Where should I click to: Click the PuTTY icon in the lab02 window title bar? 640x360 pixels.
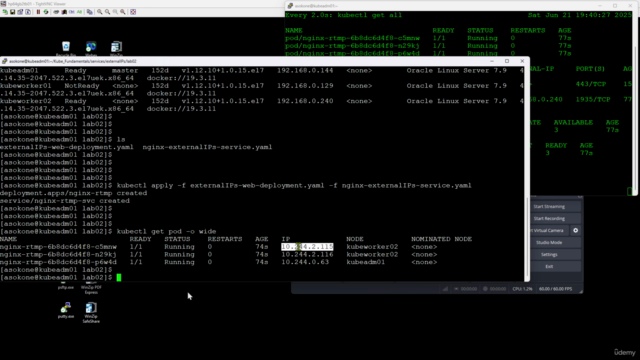click(x=4, y=61)
